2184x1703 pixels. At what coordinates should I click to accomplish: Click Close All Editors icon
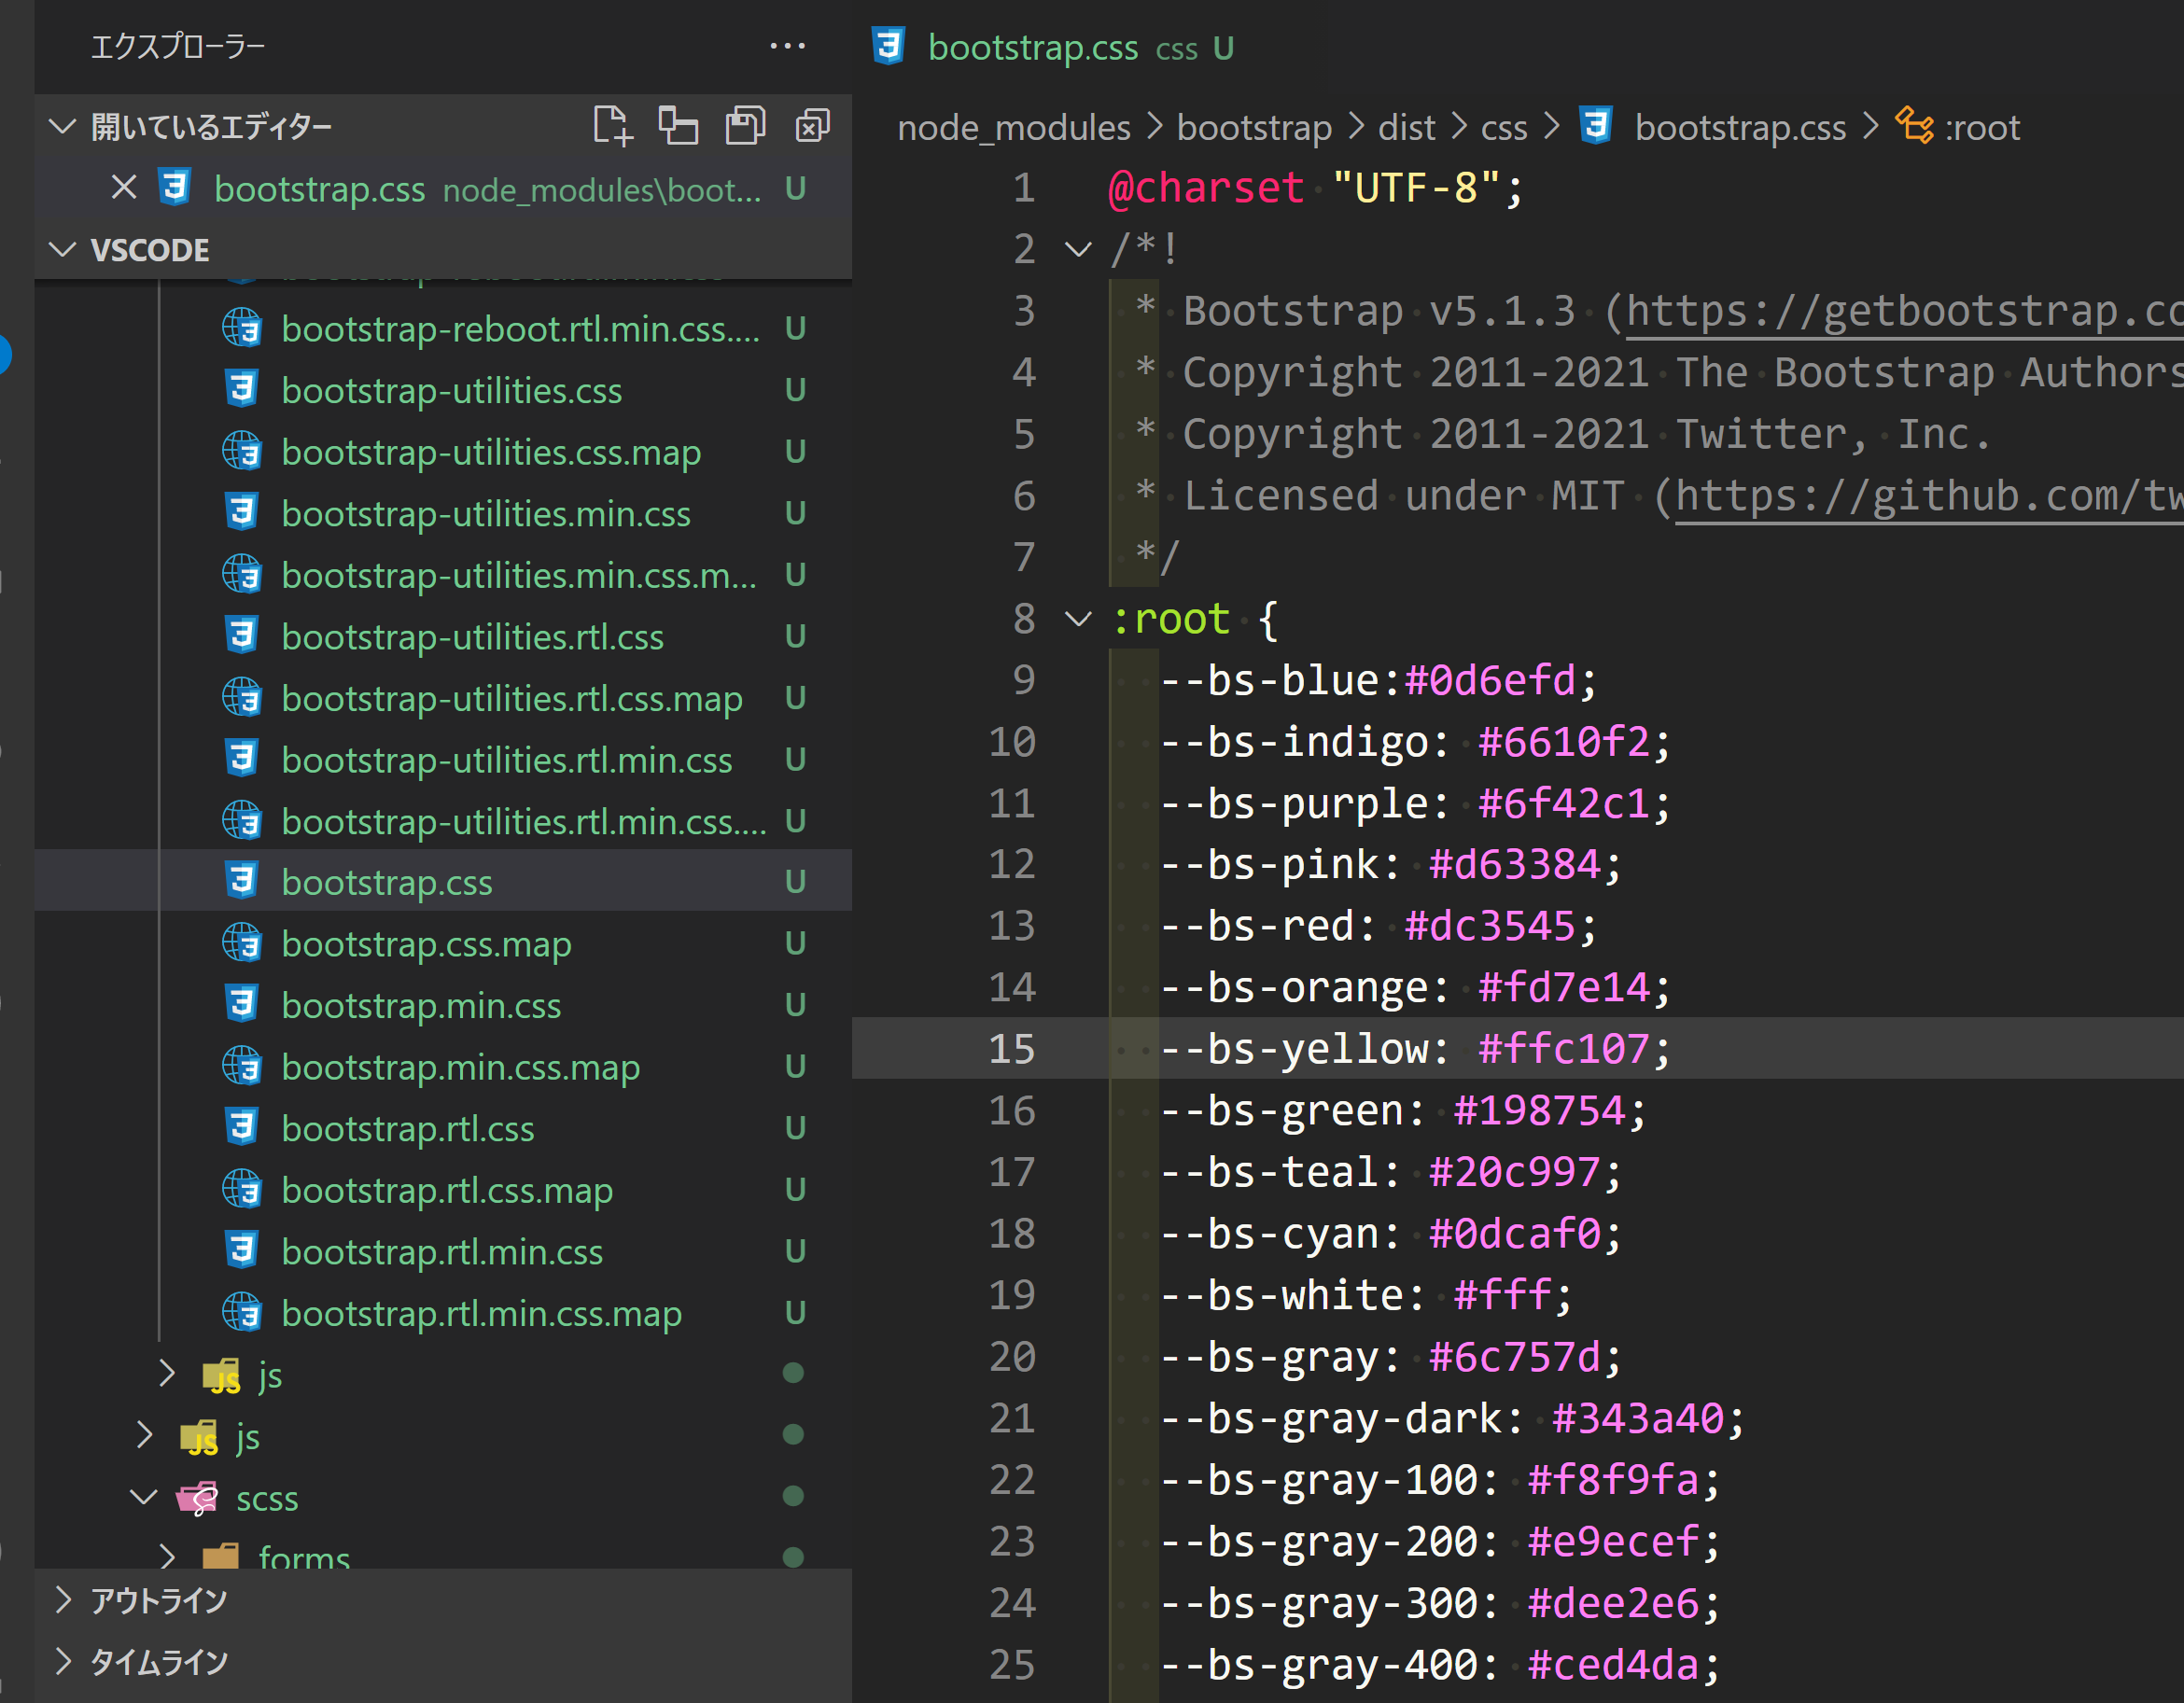pos(812,126)
